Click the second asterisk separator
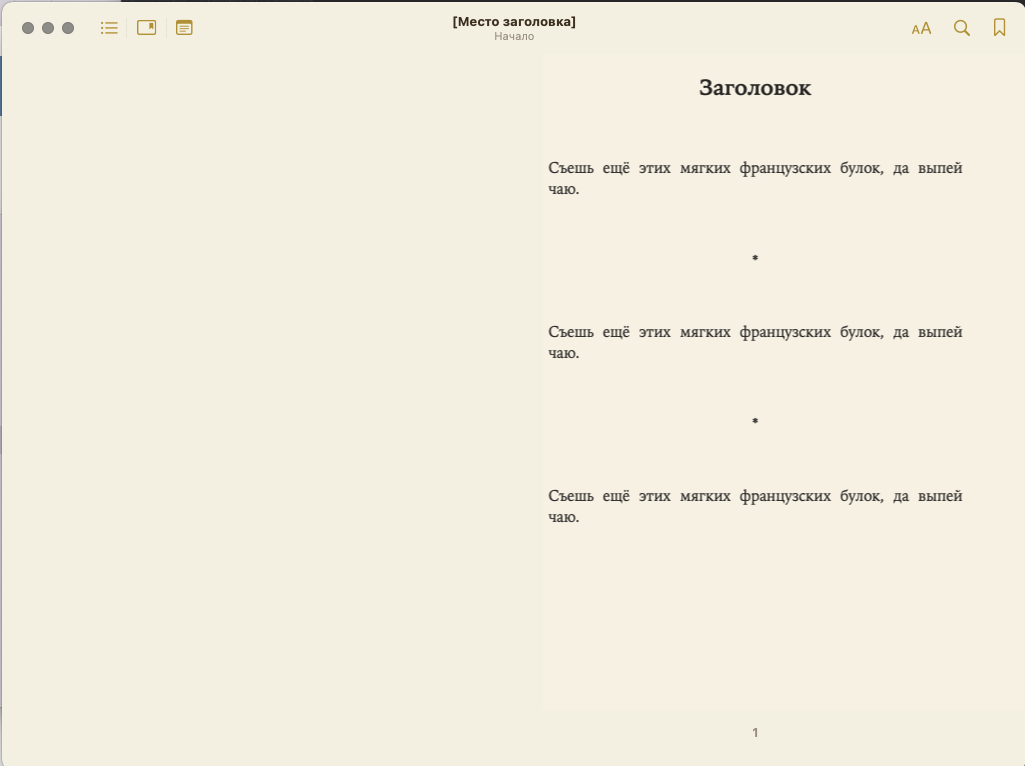 [755, 420]
